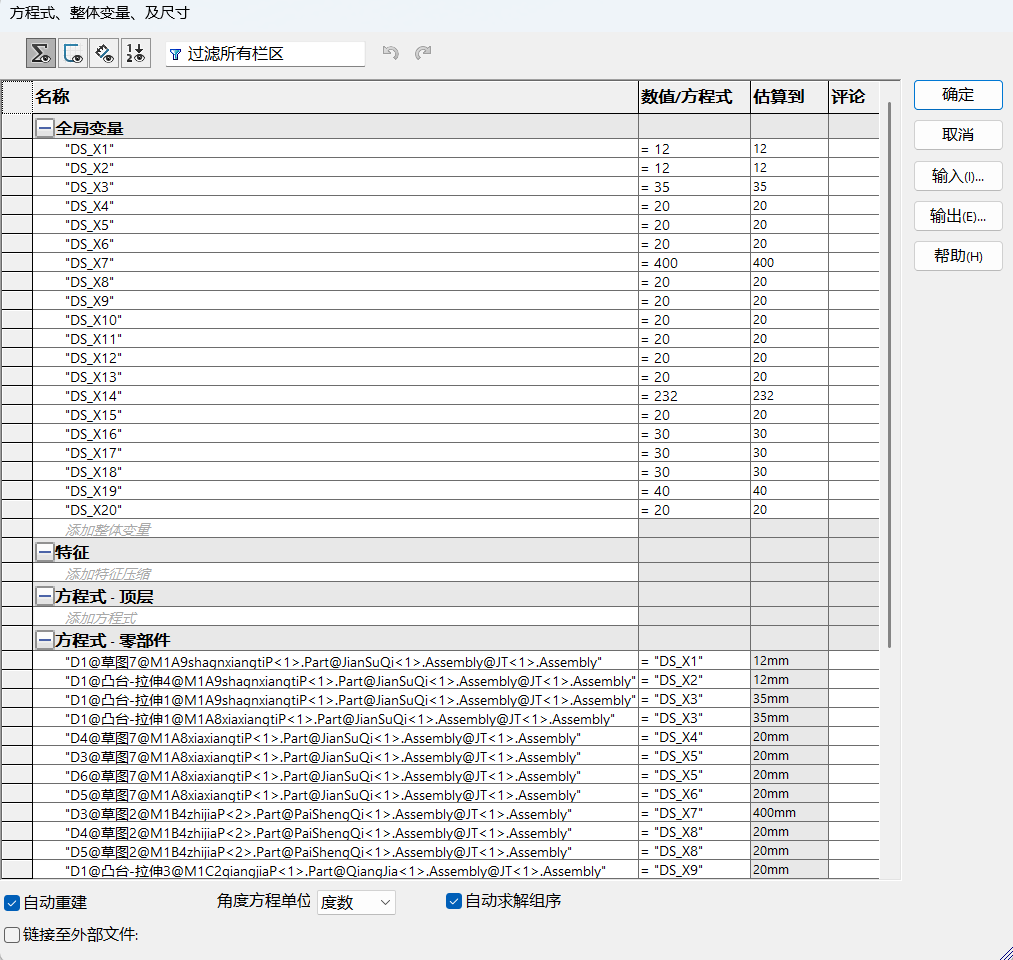
Task: Click the 400mm evaluated value
Action: (x=789, y=813)
